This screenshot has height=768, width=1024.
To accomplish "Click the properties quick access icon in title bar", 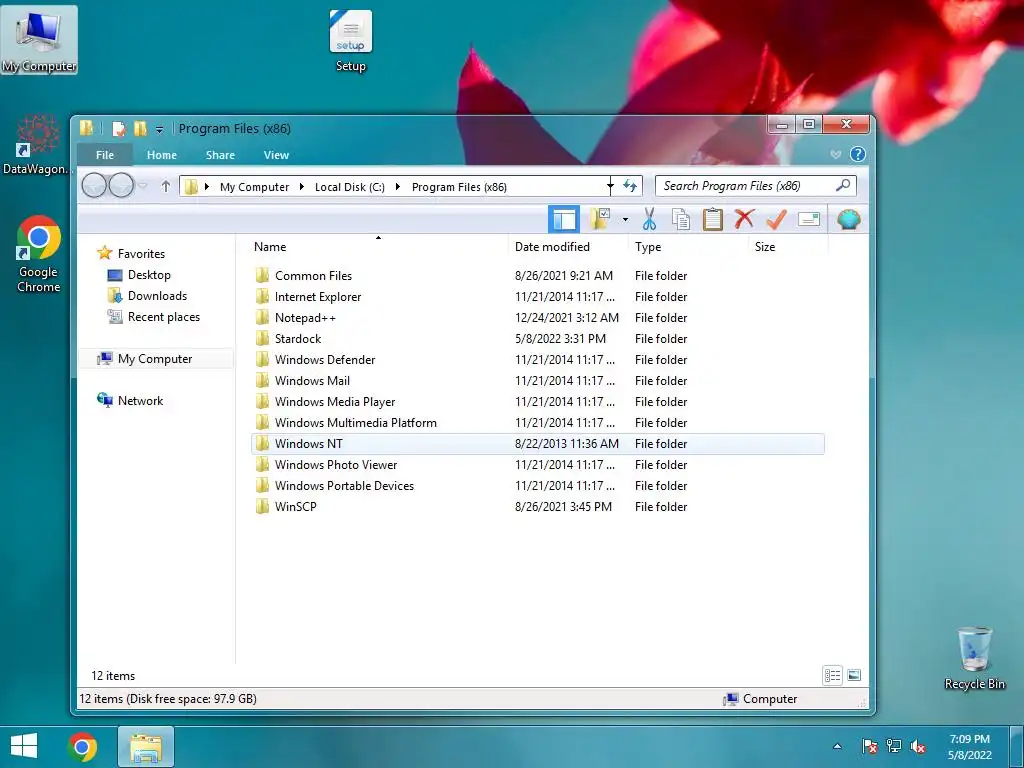I will point(119,129).
